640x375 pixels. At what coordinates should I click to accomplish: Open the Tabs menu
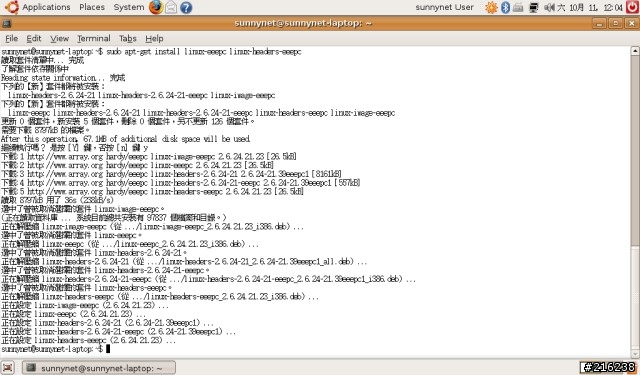pyautogui.click(x=127, y=38)
